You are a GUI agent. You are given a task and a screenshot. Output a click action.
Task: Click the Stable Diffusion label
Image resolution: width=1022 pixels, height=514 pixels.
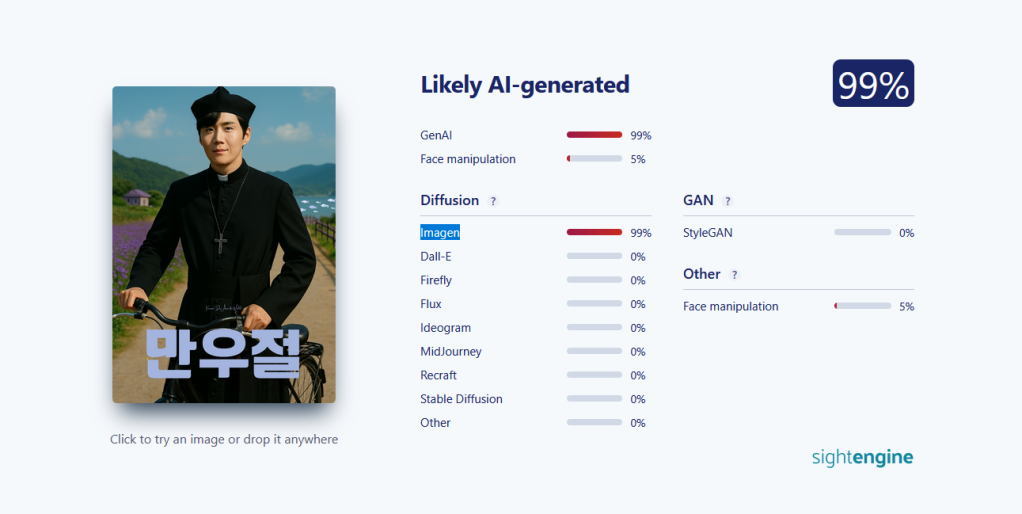point(461,399)
